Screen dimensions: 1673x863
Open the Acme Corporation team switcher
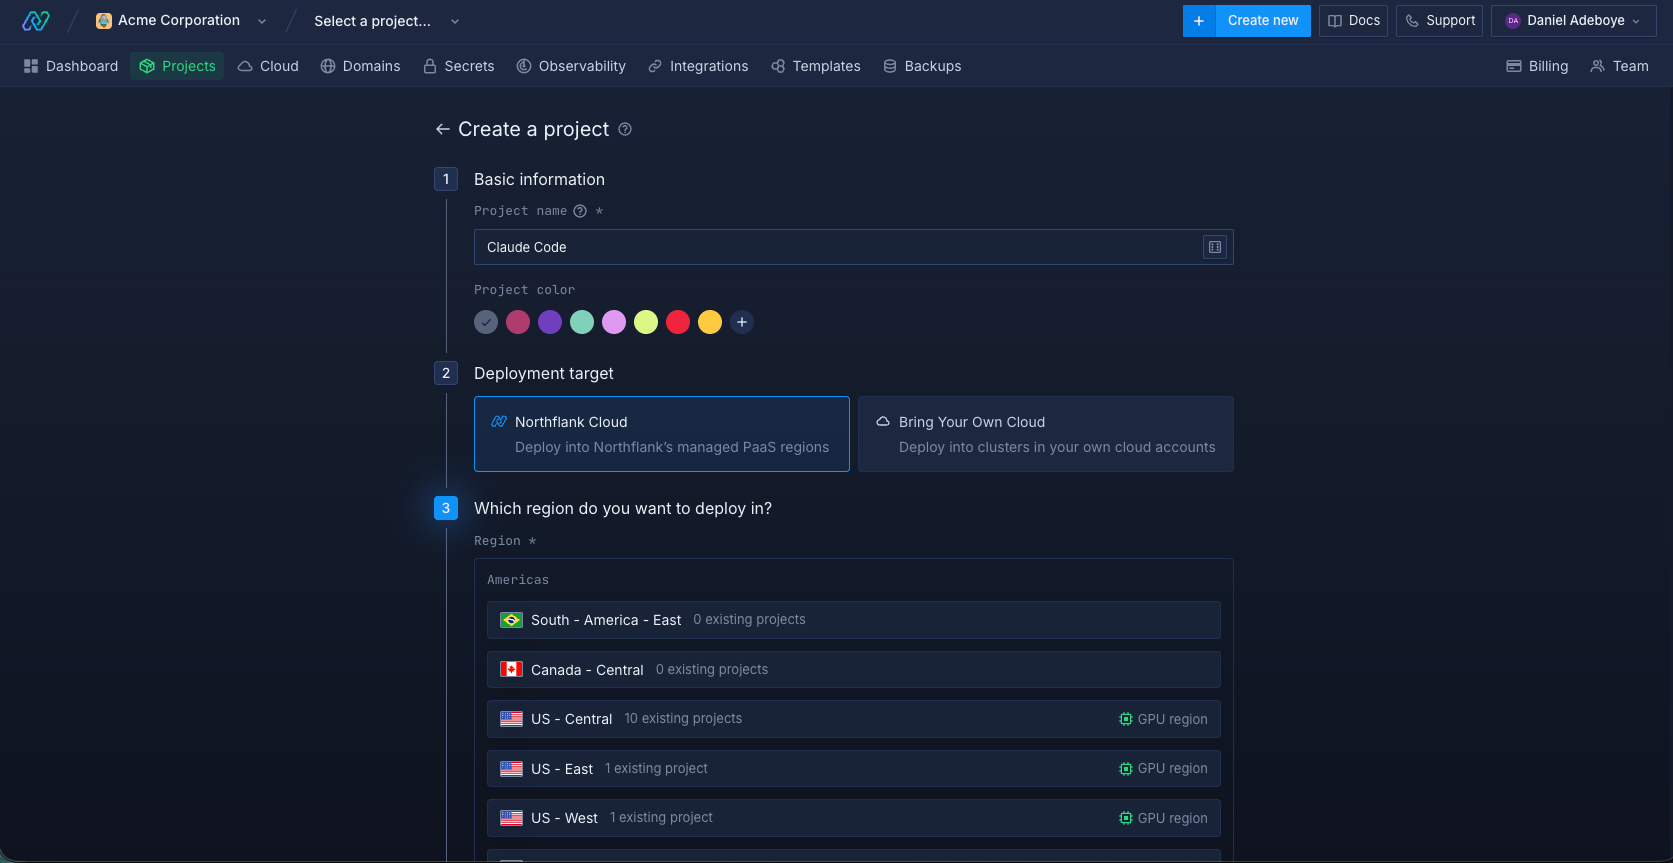[181, 21]
